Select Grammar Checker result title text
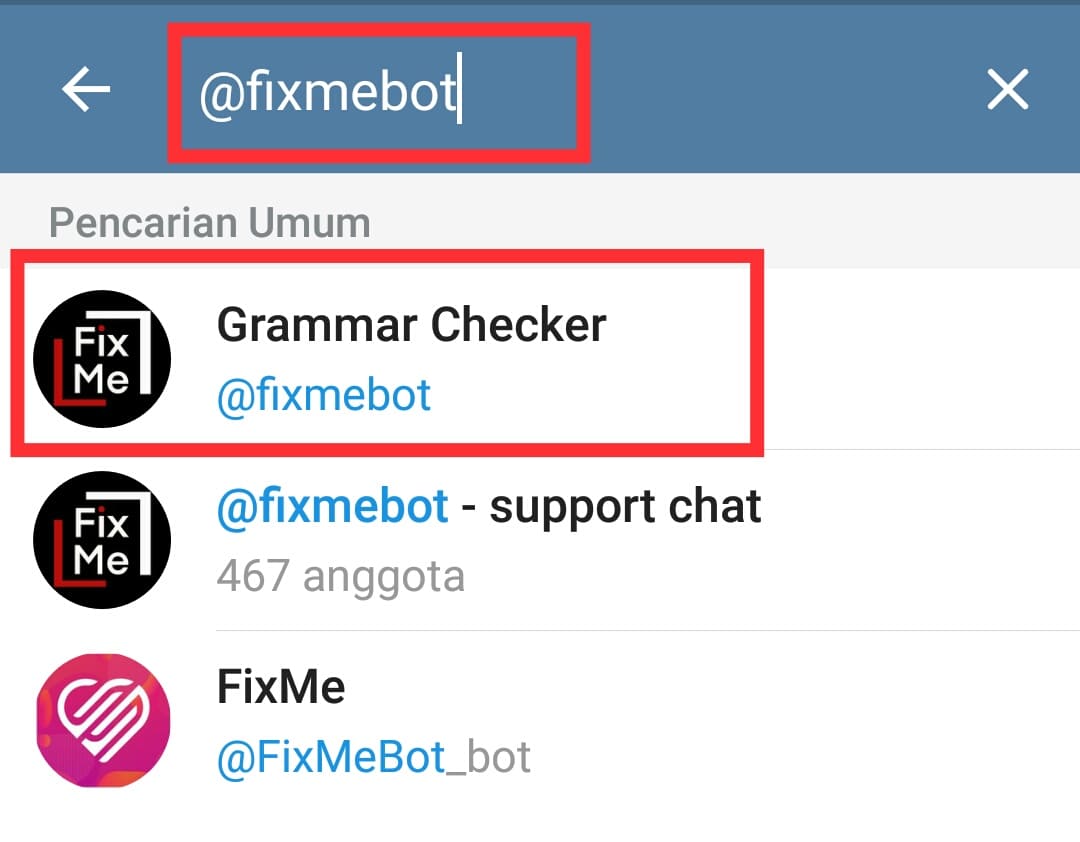1080x842 pixels. [x=412, y=323]
